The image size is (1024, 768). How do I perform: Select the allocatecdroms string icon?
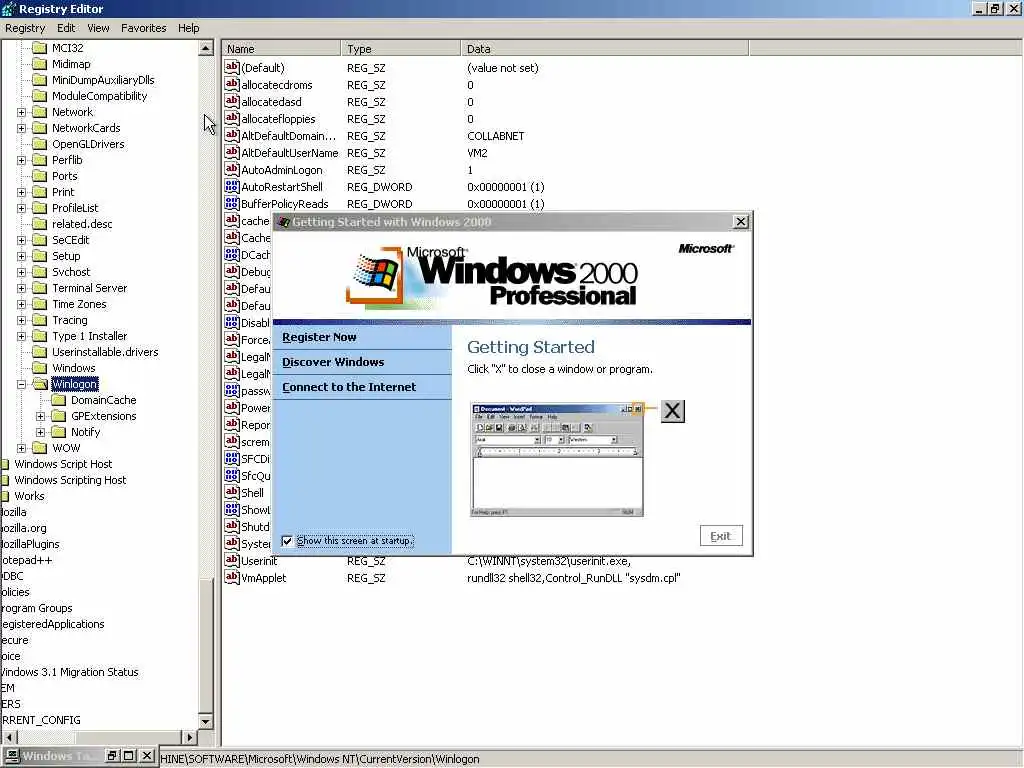232,84
